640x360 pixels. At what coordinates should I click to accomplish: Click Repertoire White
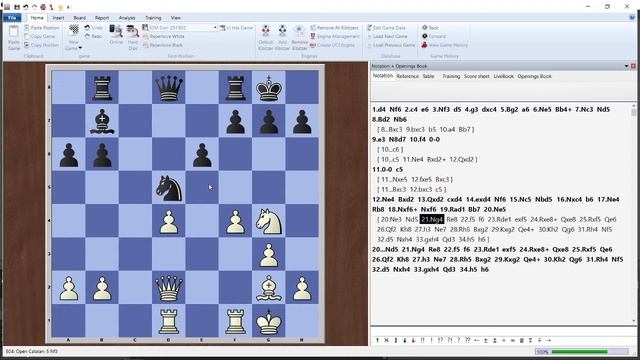[x=164, y=36]
